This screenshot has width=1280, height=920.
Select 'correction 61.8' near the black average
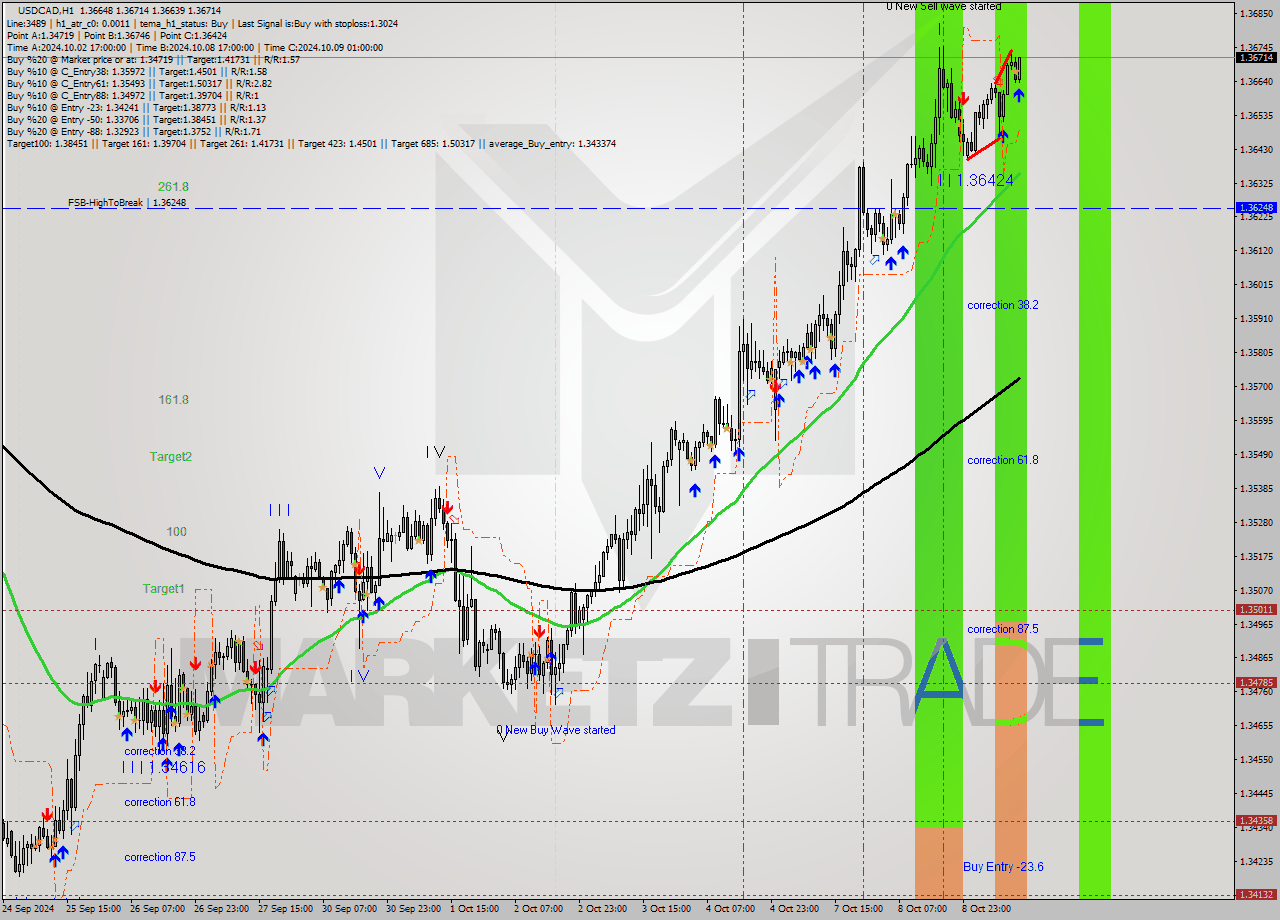pos(1003,460)
